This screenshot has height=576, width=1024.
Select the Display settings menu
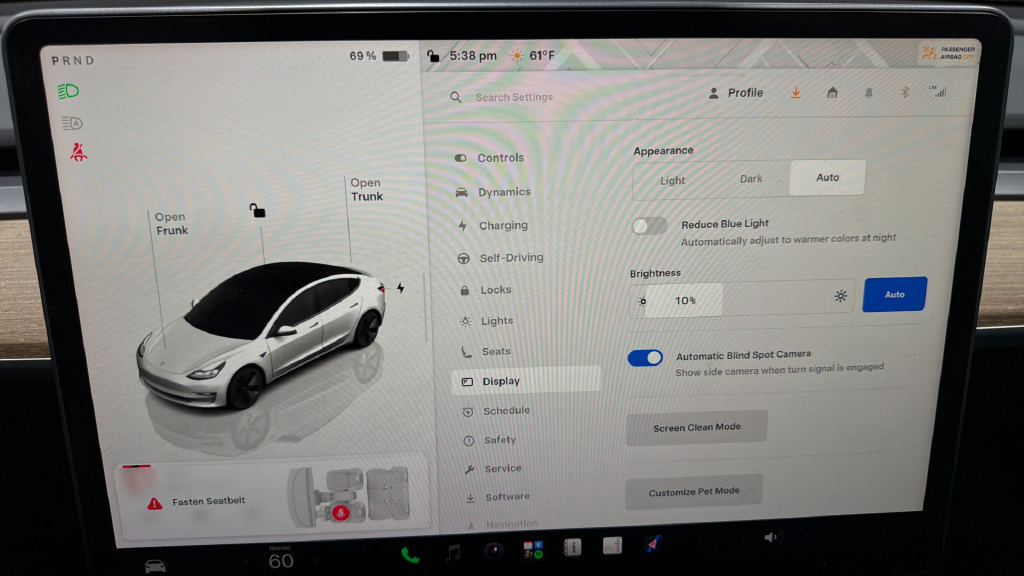pos(526,381)
